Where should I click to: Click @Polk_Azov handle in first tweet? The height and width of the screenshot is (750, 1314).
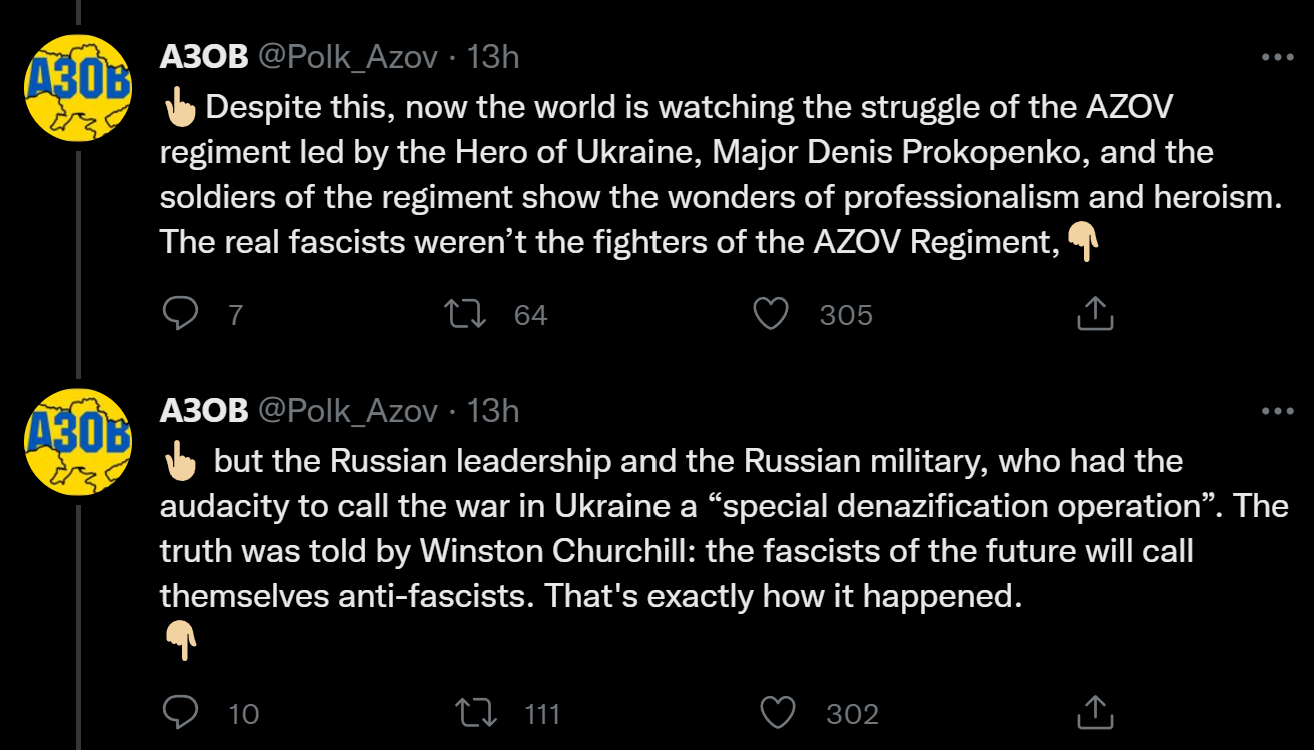pos(348,58)
